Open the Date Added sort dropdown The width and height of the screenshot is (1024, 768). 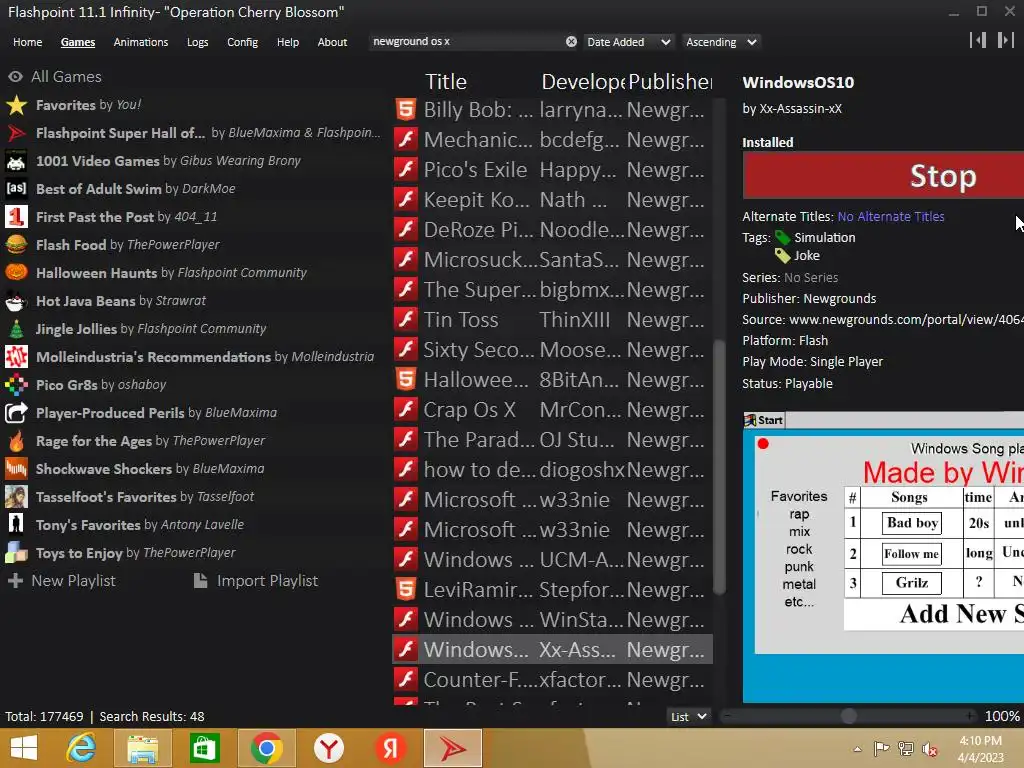click(x=628, y=42)
